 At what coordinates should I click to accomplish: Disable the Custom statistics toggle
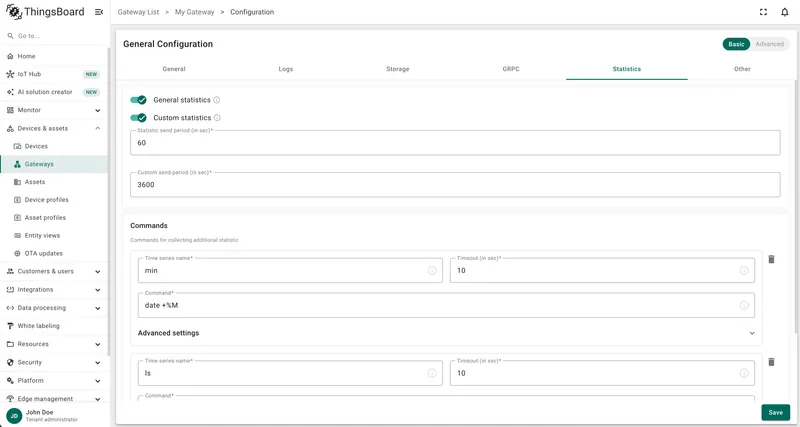(138, 118)
